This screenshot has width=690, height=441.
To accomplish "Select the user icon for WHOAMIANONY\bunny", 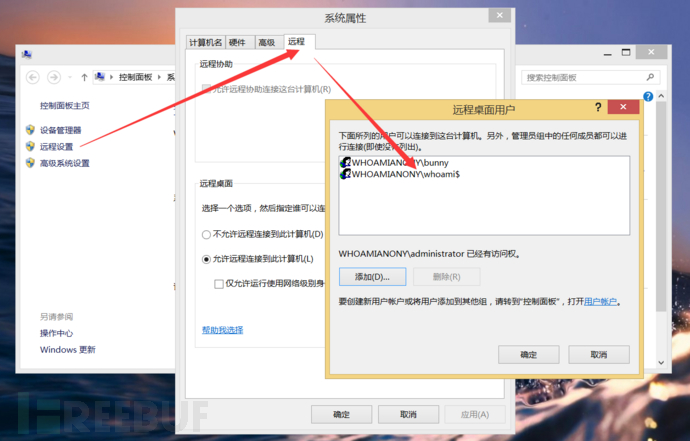I will (345, 162).
